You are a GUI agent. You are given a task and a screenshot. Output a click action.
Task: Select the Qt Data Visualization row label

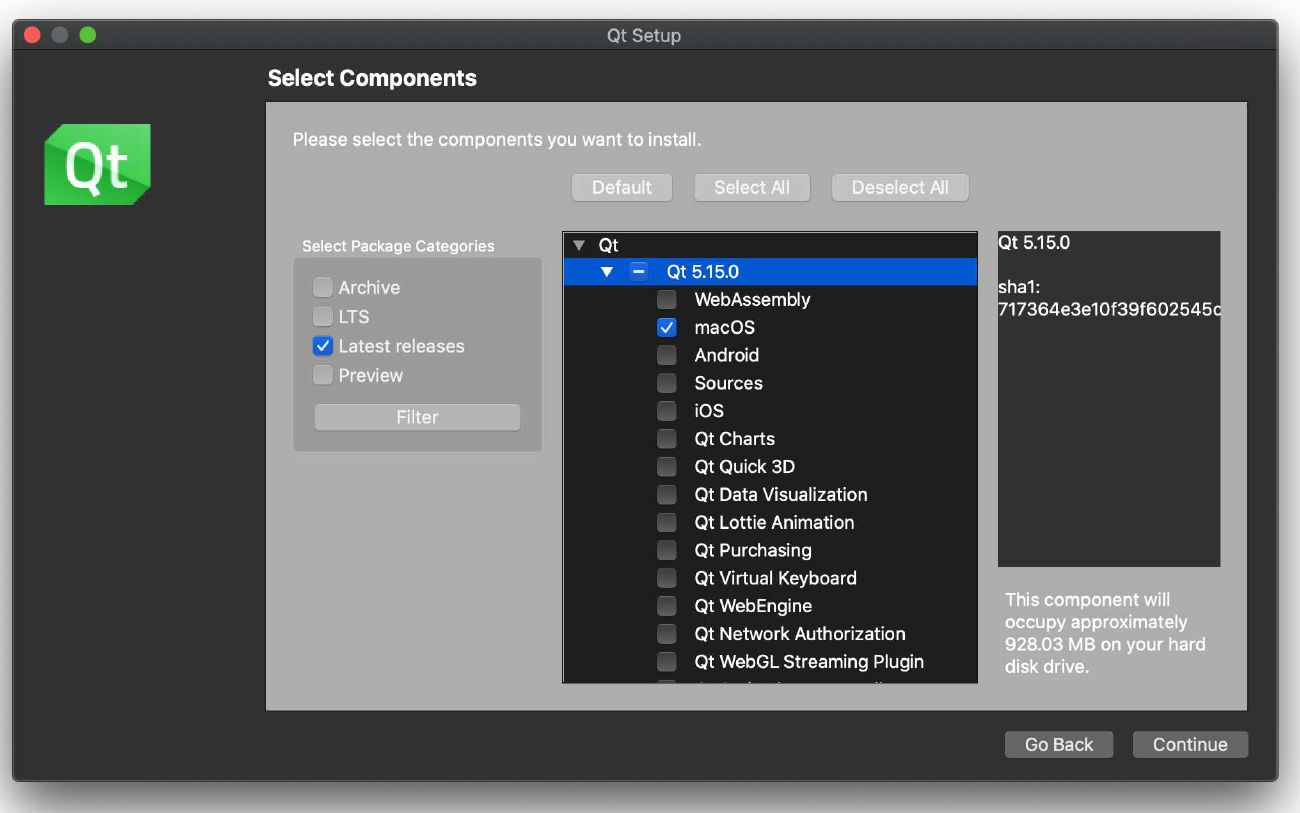(781, 495)
